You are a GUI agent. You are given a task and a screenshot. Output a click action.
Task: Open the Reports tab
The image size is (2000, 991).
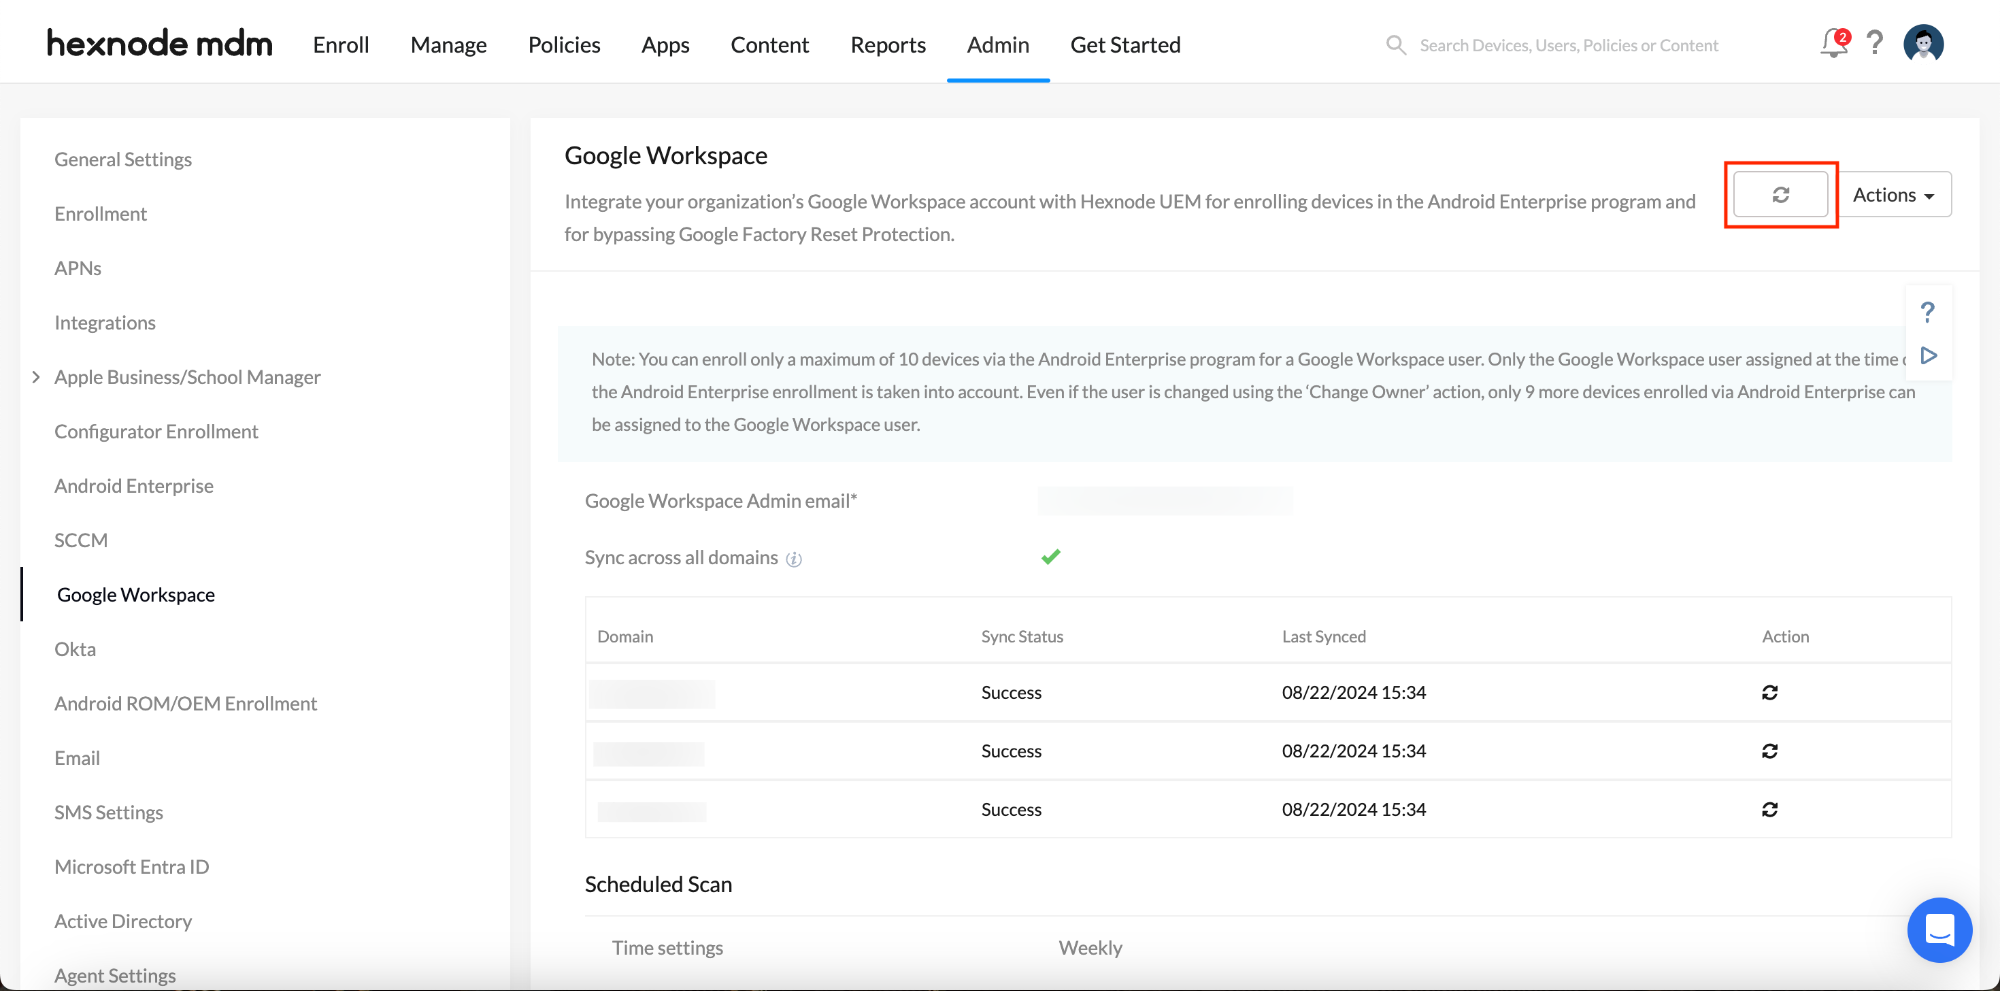pyautogui.click(x=888, y=45)
